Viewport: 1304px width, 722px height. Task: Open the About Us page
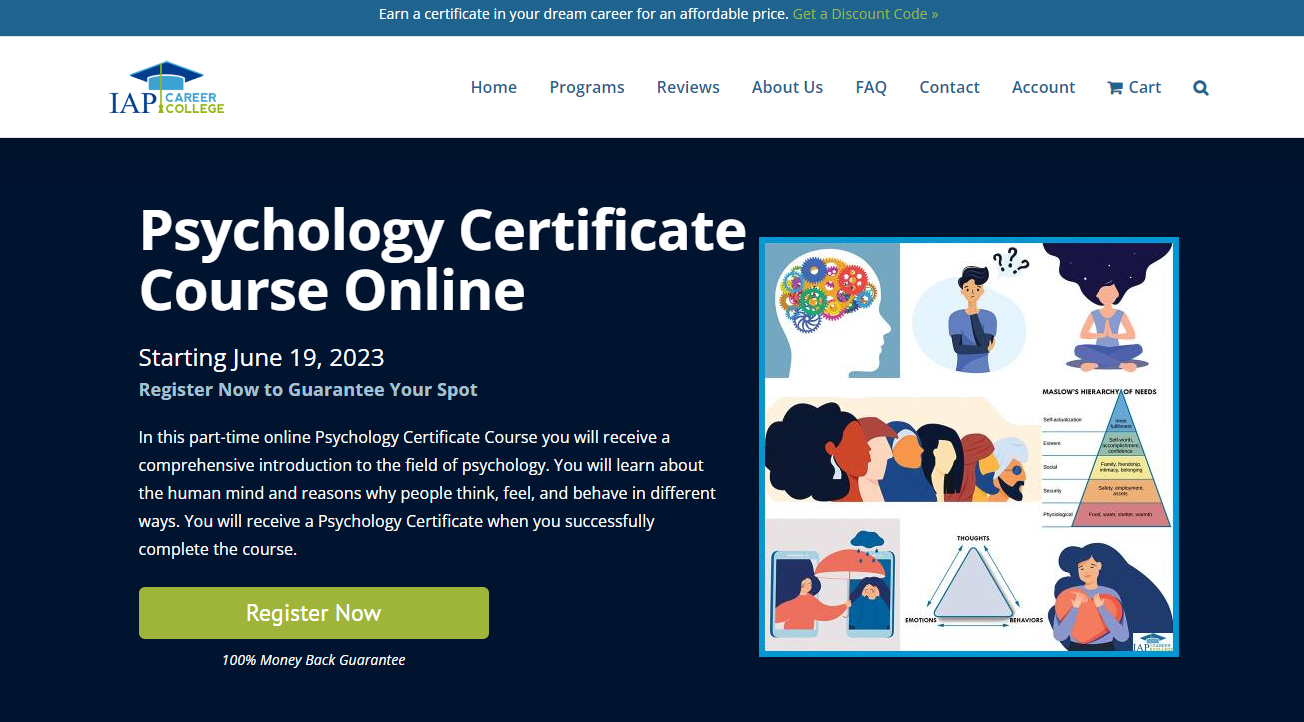[x=787, y=87]
